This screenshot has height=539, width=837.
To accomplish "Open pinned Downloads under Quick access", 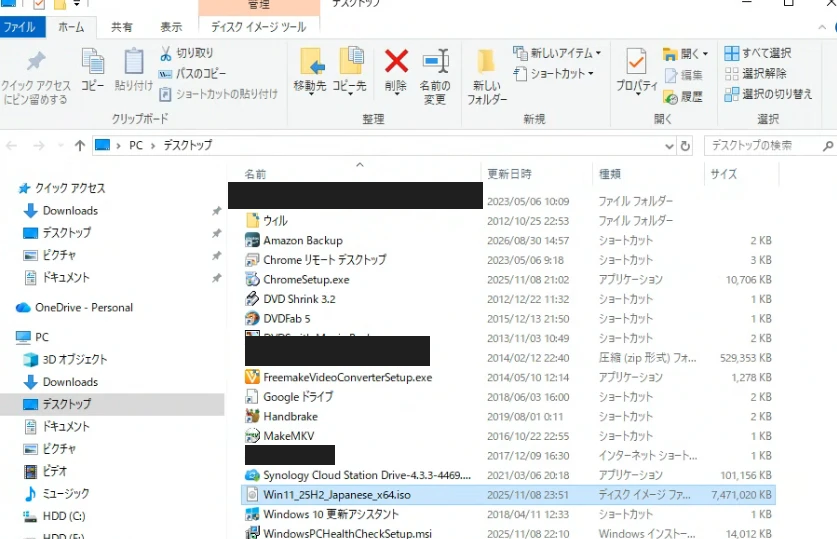I will click(x=61, y=210).
